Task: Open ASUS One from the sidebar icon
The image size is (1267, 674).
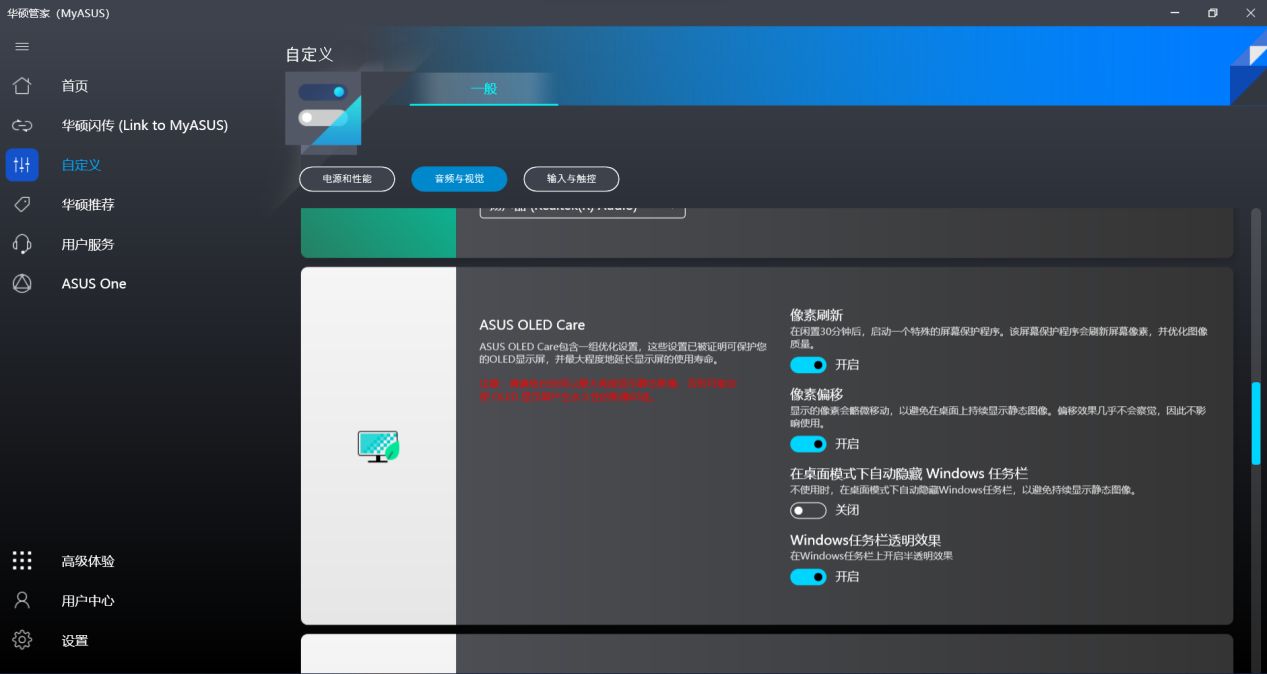Action: tap(21, 283)
